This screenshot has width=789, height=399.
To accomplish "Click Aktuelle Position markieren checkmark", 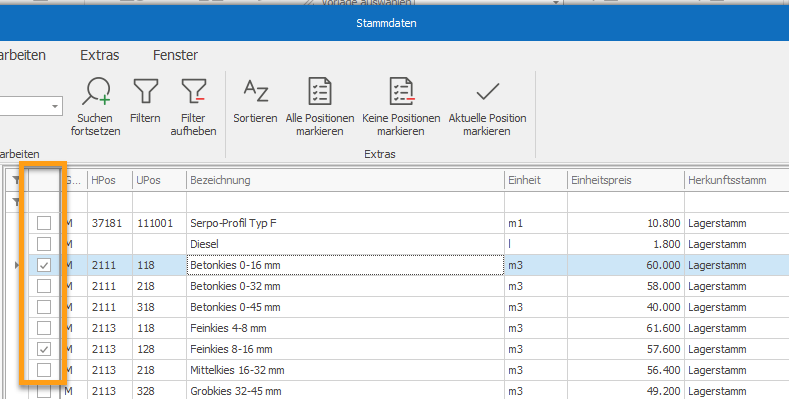I will coord(488,92).
